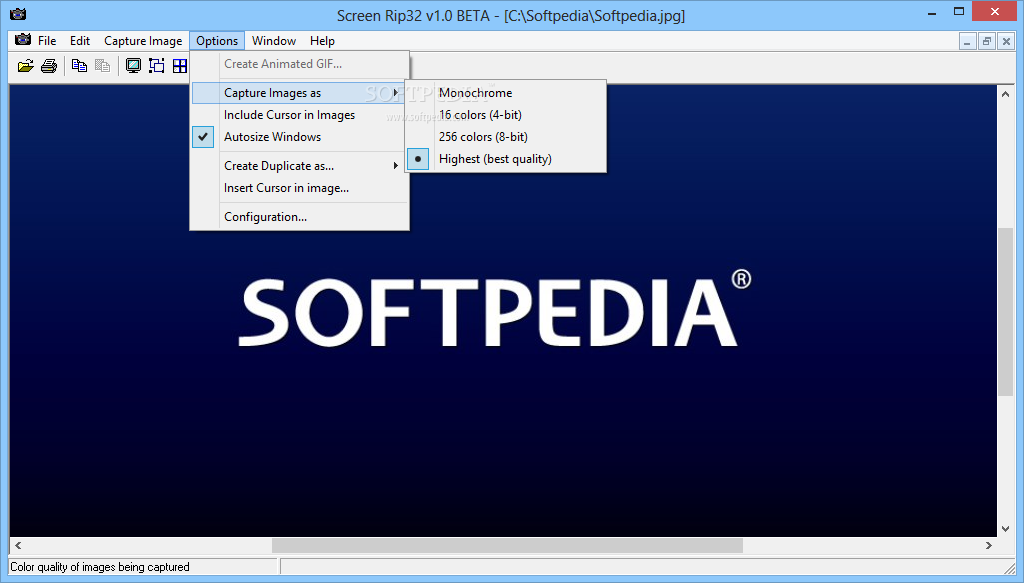Expand the Create Duplicate as submenu

click(x=300, y=166)
